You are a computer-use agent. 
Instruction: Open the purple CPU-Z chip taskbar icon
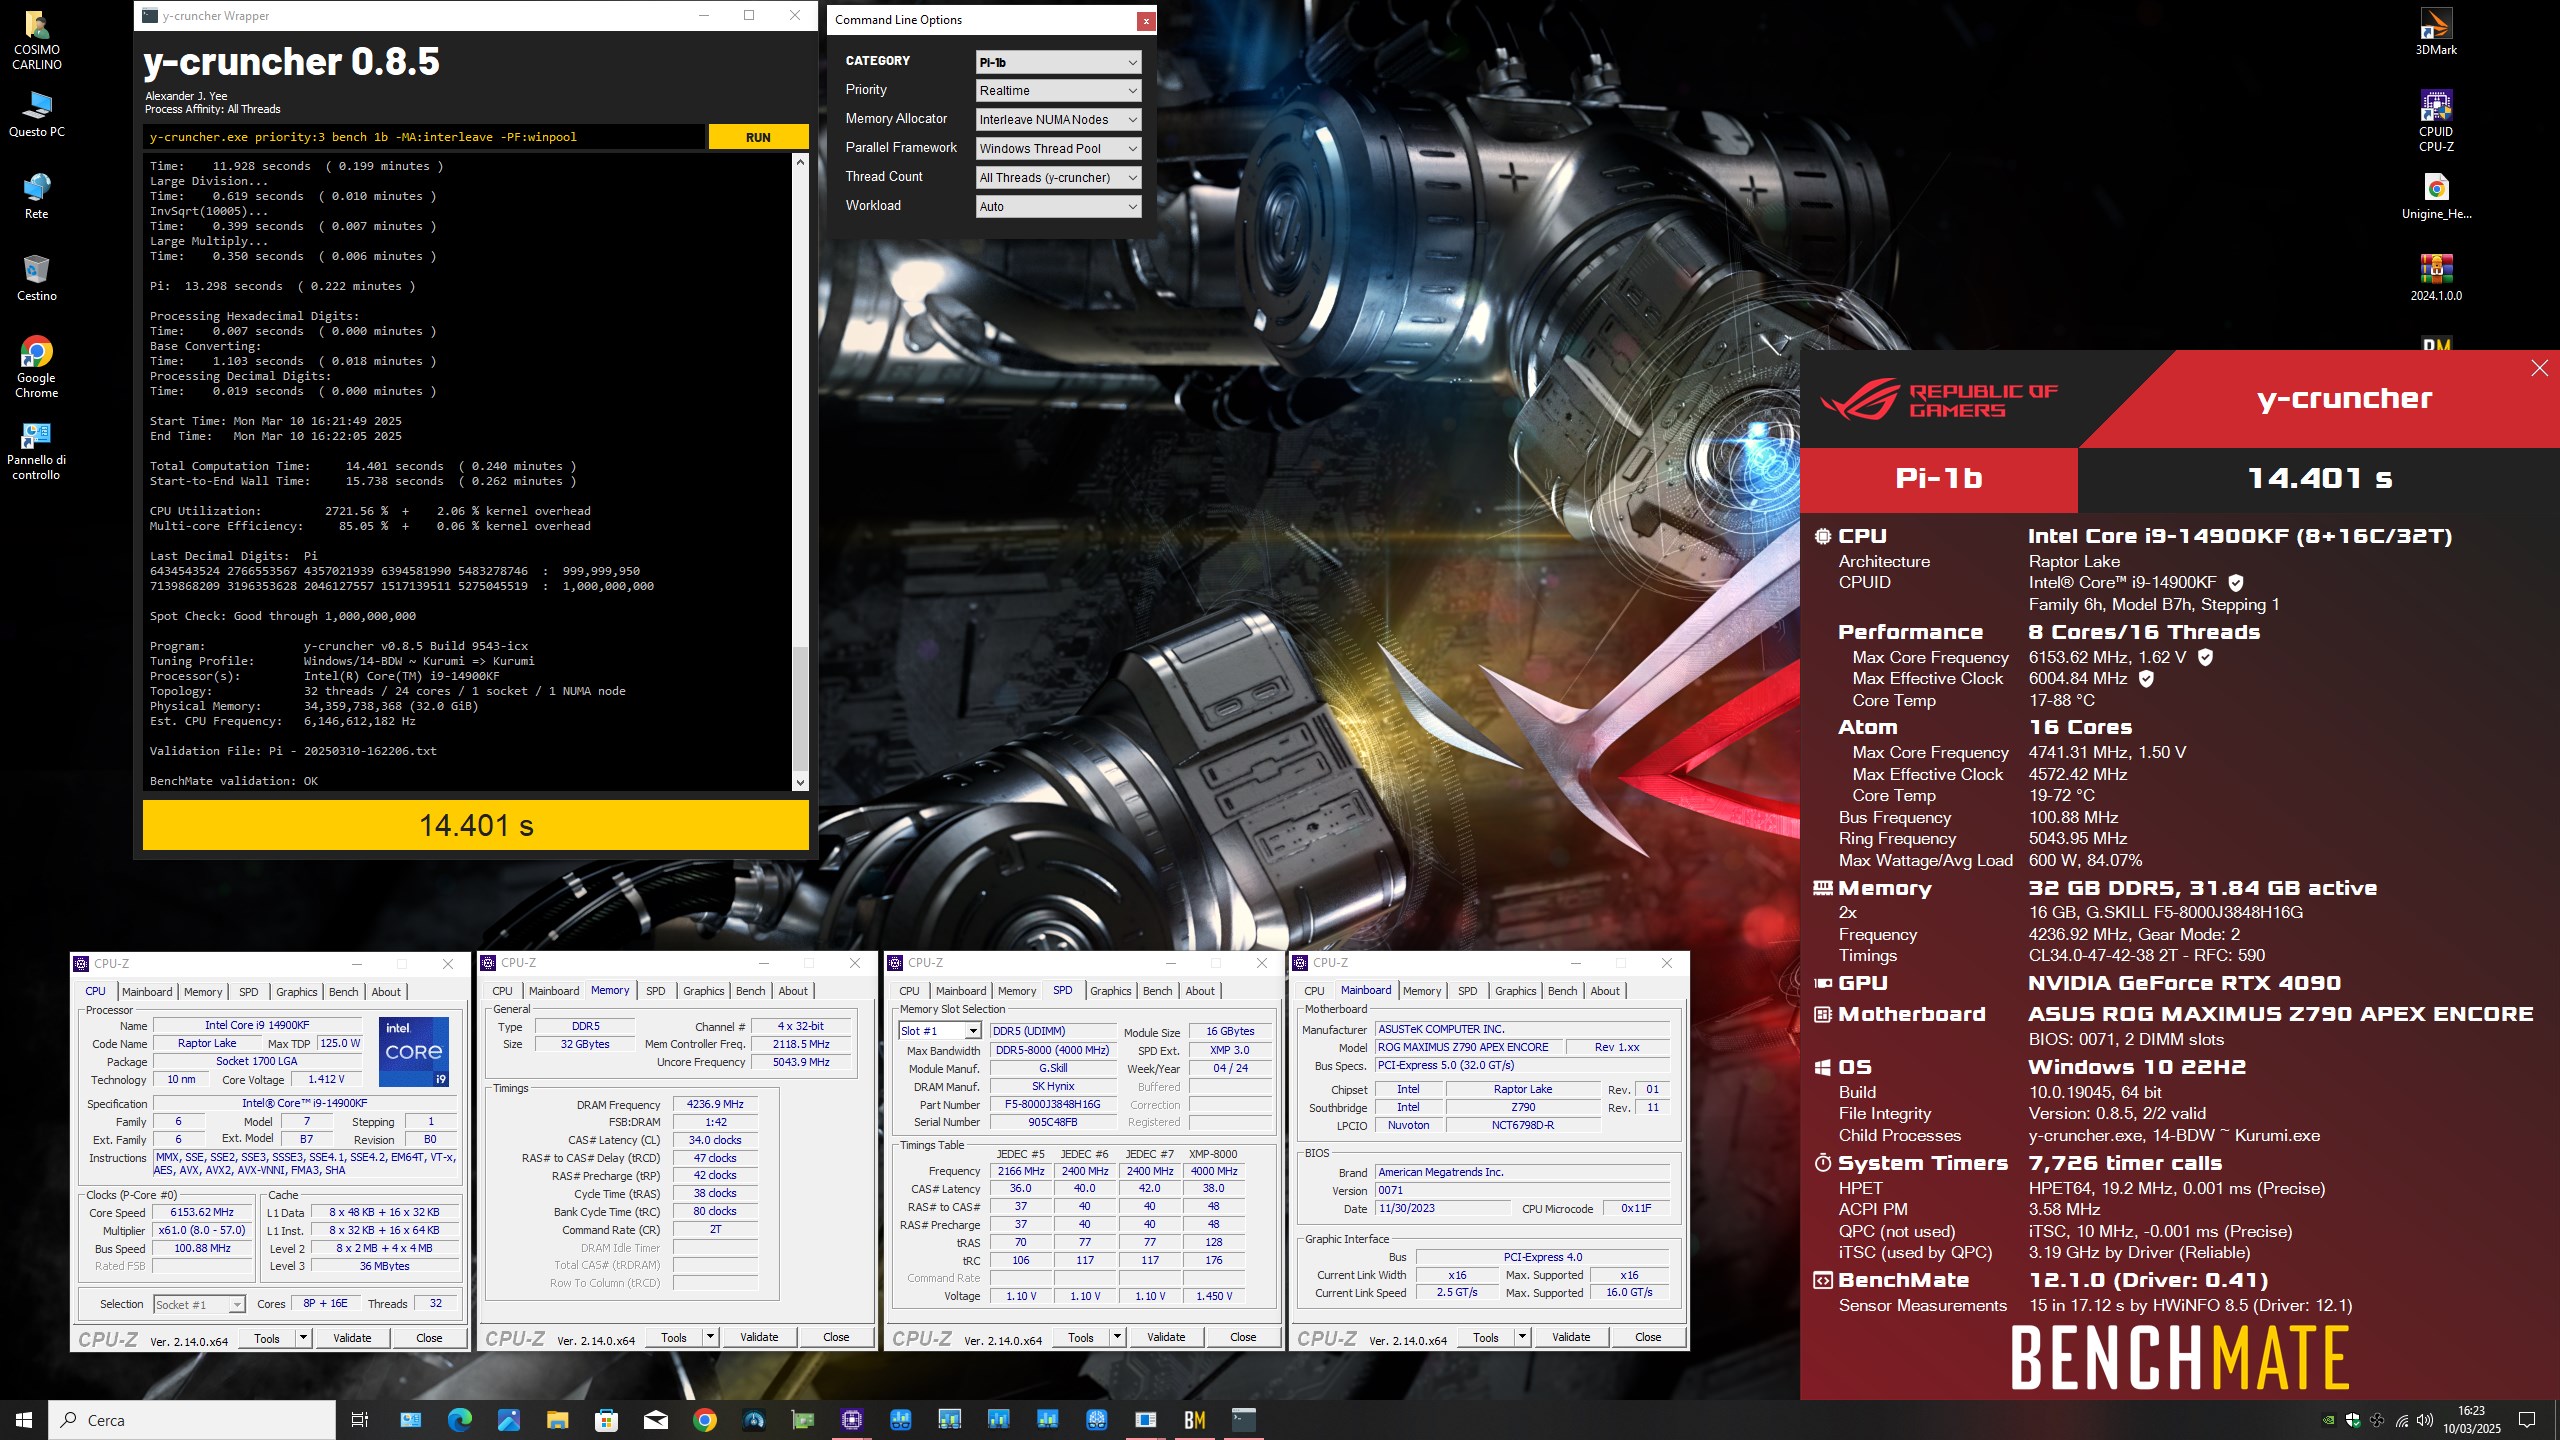pos(851,1420)
